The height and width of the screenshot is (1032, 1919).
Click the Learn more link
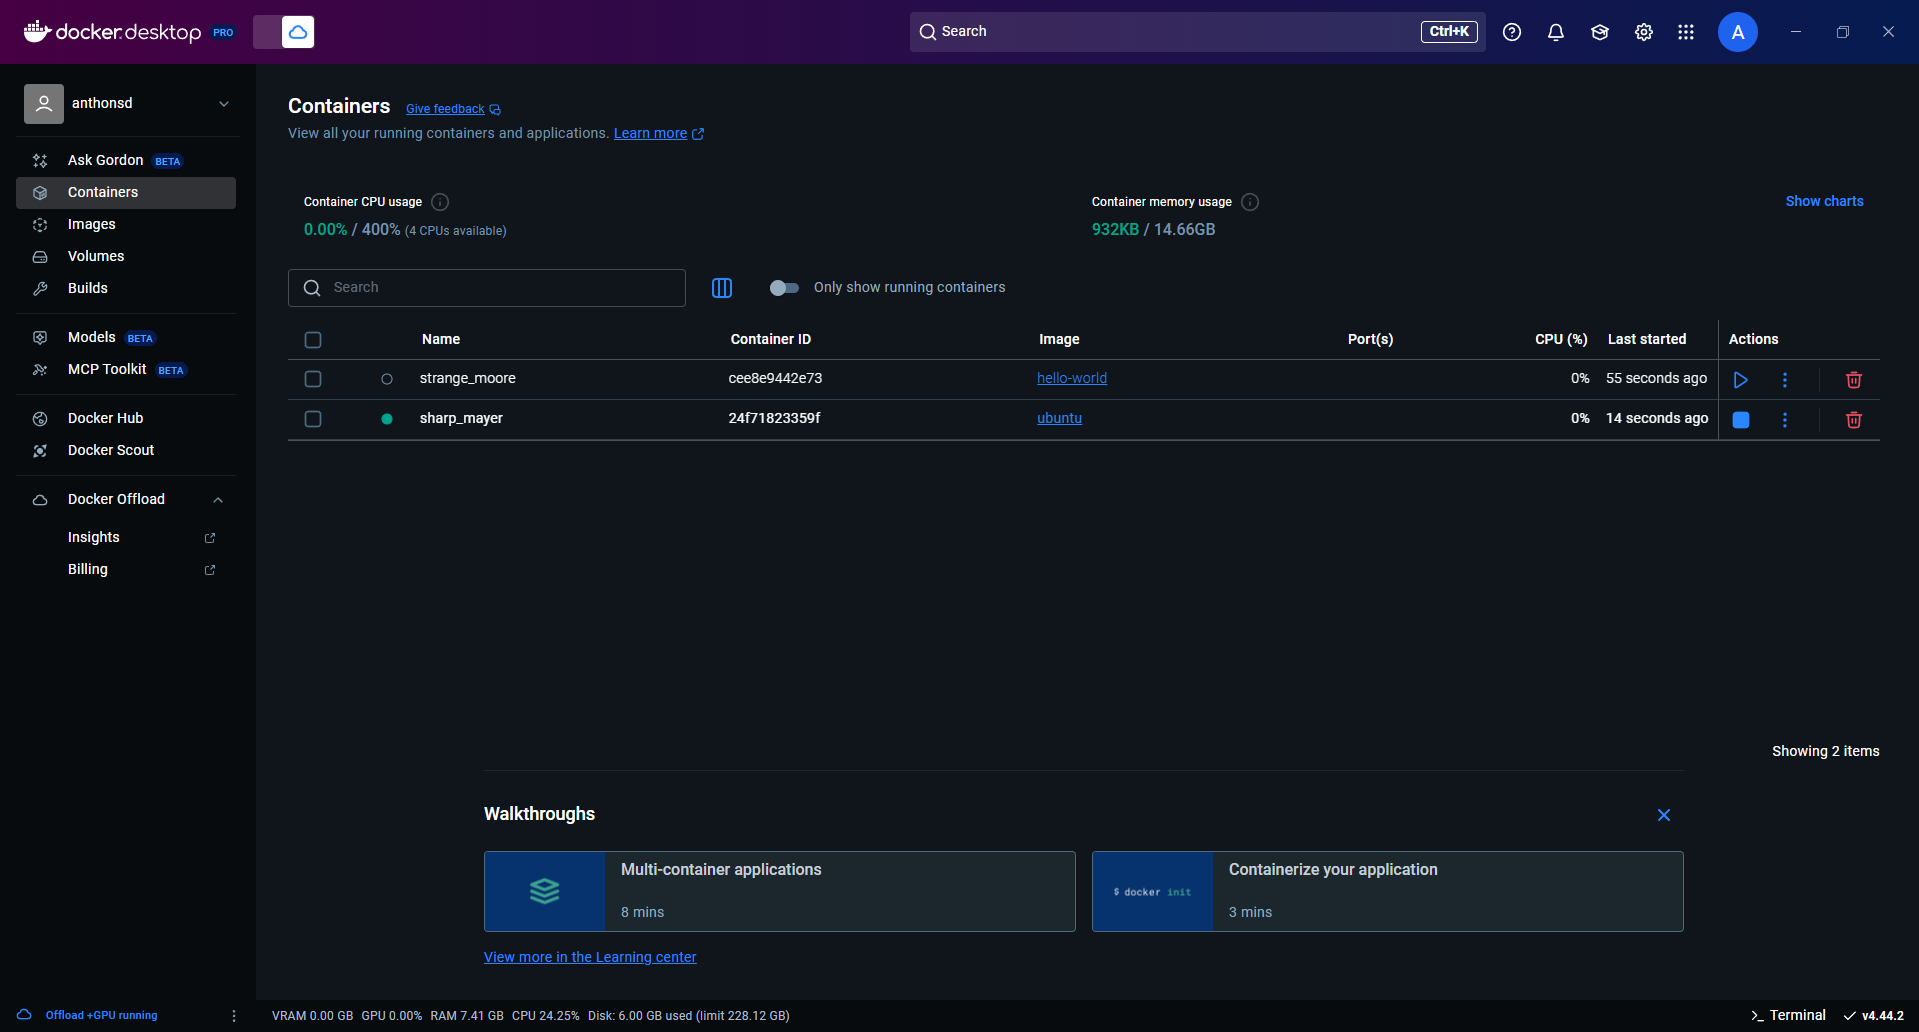point(650,133)
